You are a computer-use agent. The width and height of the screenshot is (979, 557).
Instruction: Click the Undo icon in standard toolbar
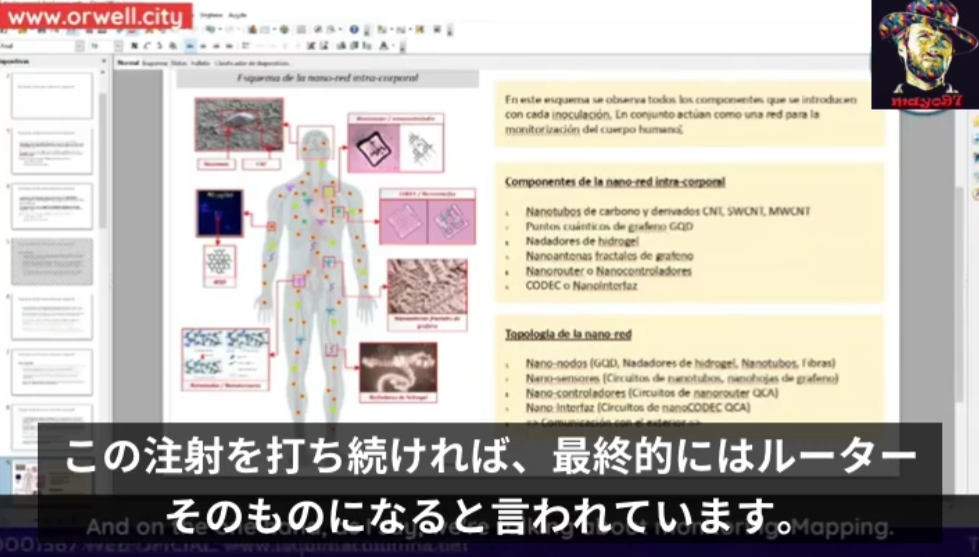point(212,29)
